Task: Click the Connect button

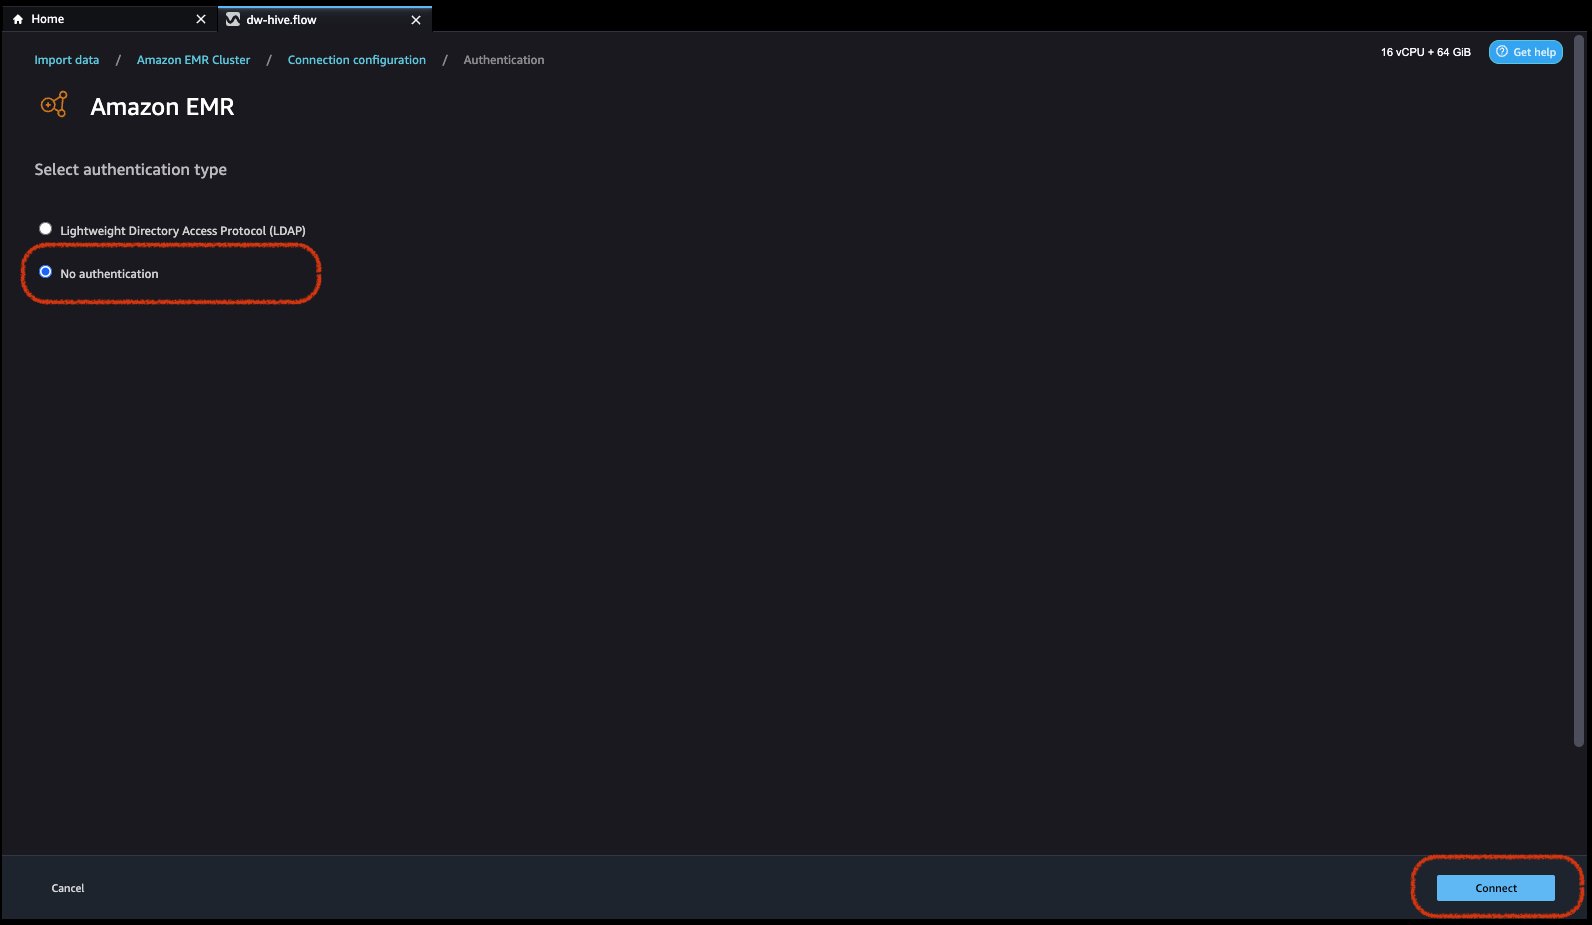Action: point(1495,888)
